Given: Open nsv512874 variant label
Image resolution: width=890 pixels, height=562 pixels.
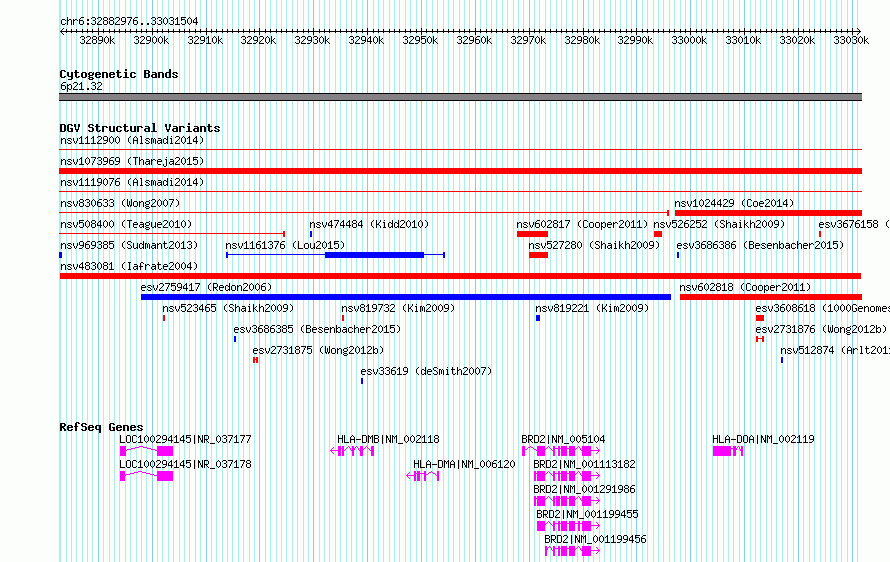Looking at the screenshot, I should [834, 350].
